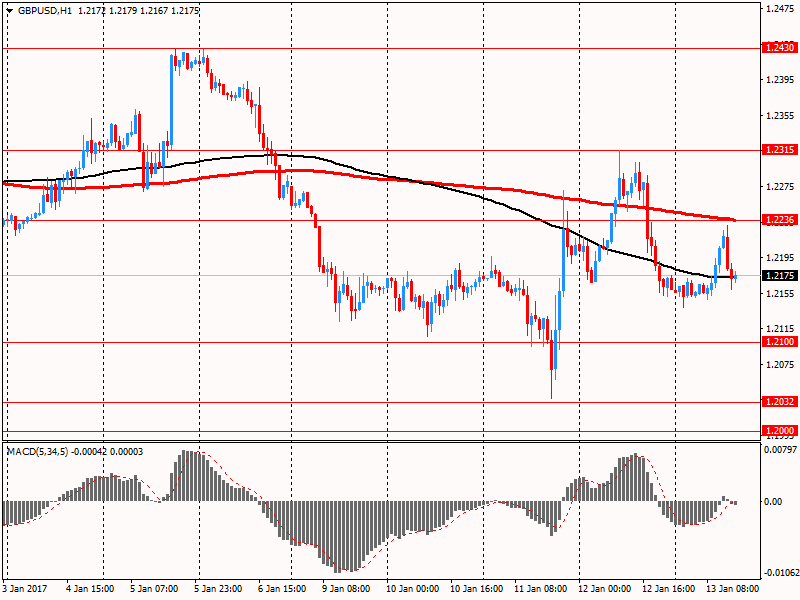This screenshot has width=800, height=600.
Task: Click the 9 Jan 08:00 time label
Action: (x=346, y=588)
